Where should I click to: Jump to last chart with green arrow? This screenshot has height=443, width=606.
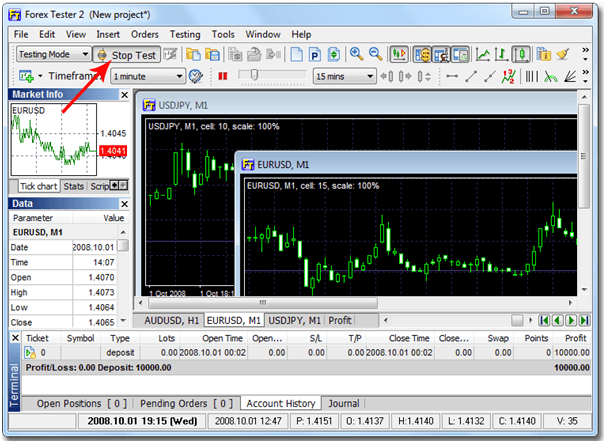584,320
